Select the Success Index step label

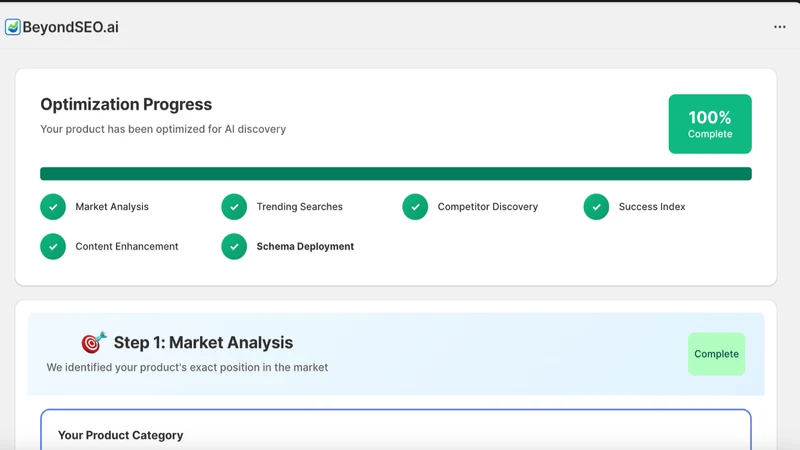coord(652,207)
